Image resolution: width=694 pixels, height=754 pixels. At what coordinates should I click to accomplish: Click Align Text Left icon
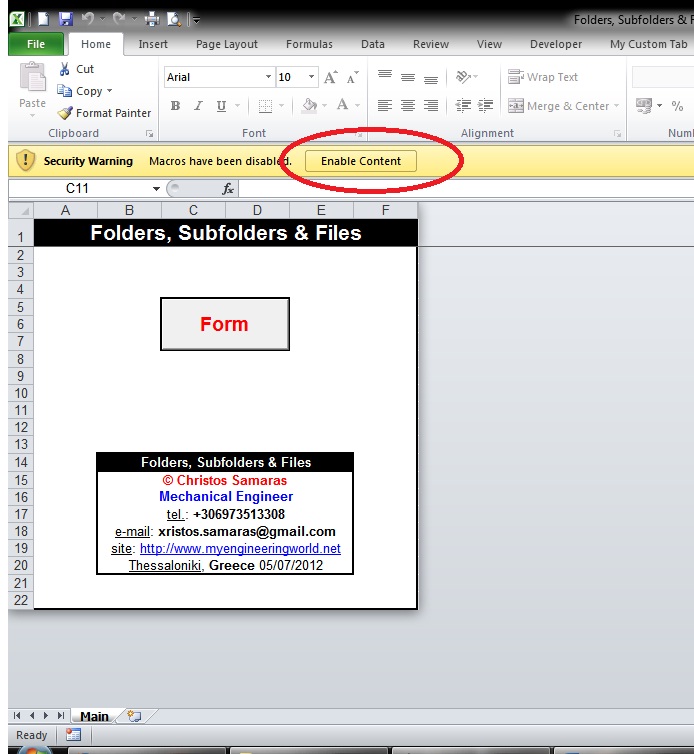[385, 105]
